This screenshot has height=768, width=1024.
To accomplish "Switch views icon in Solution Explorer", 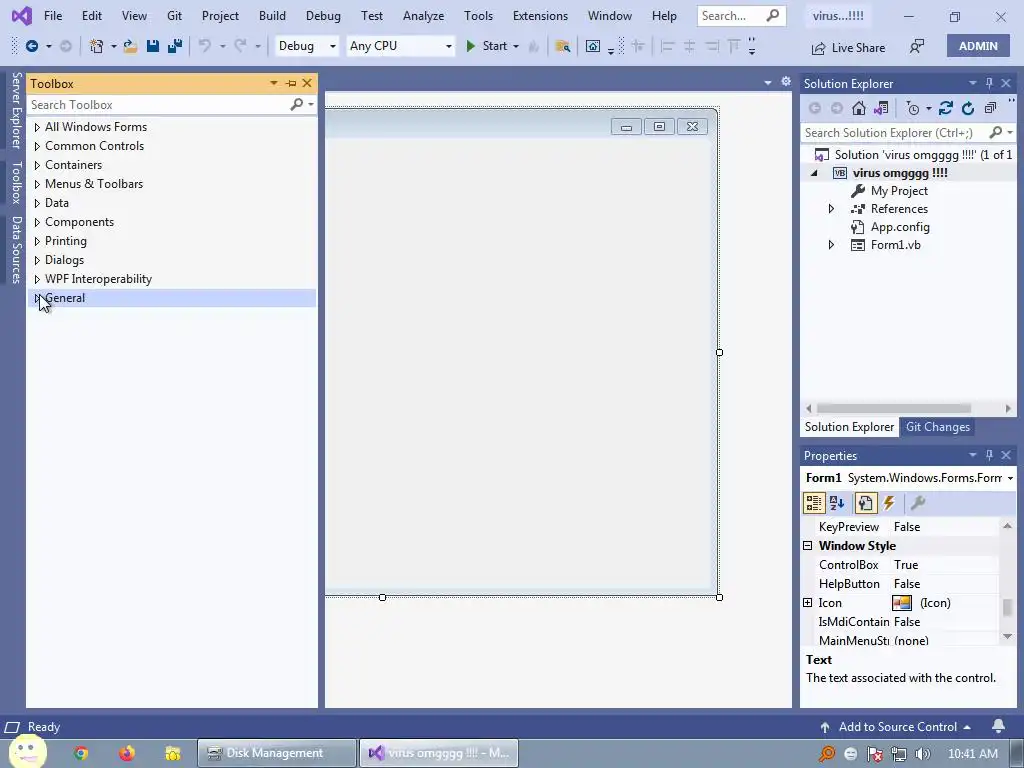I will tap(881, 108).
